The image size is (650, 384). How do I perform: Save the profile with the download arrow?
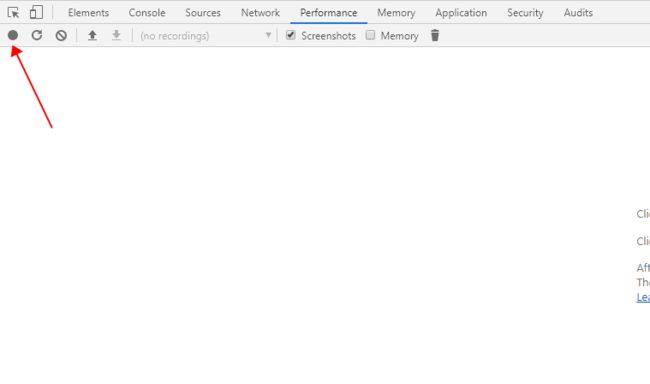[x=116, y=36]
